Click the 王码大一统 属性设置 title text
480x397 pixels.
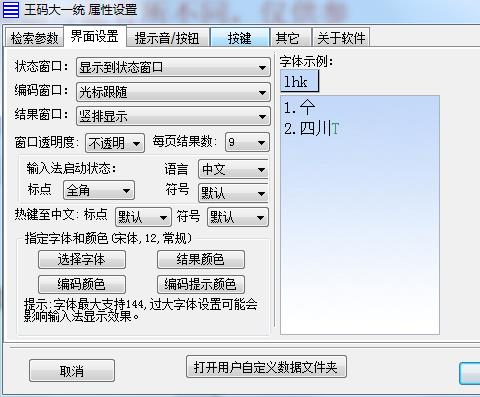(x=80, y=9)
